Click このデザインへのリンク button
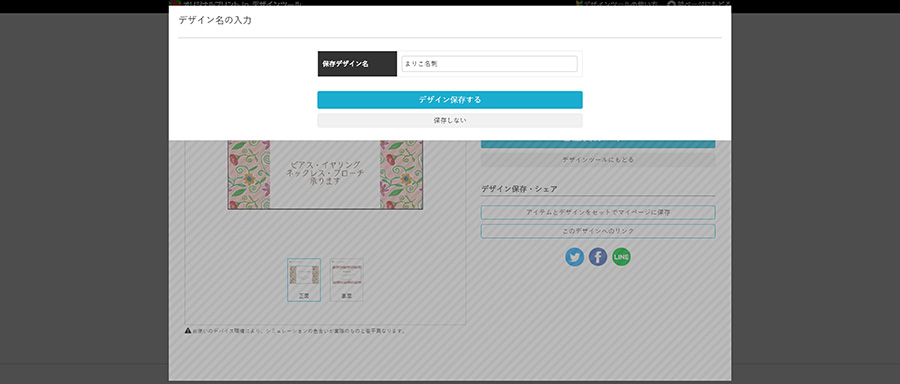The image size is (900, 384). (x=598, y=231)
